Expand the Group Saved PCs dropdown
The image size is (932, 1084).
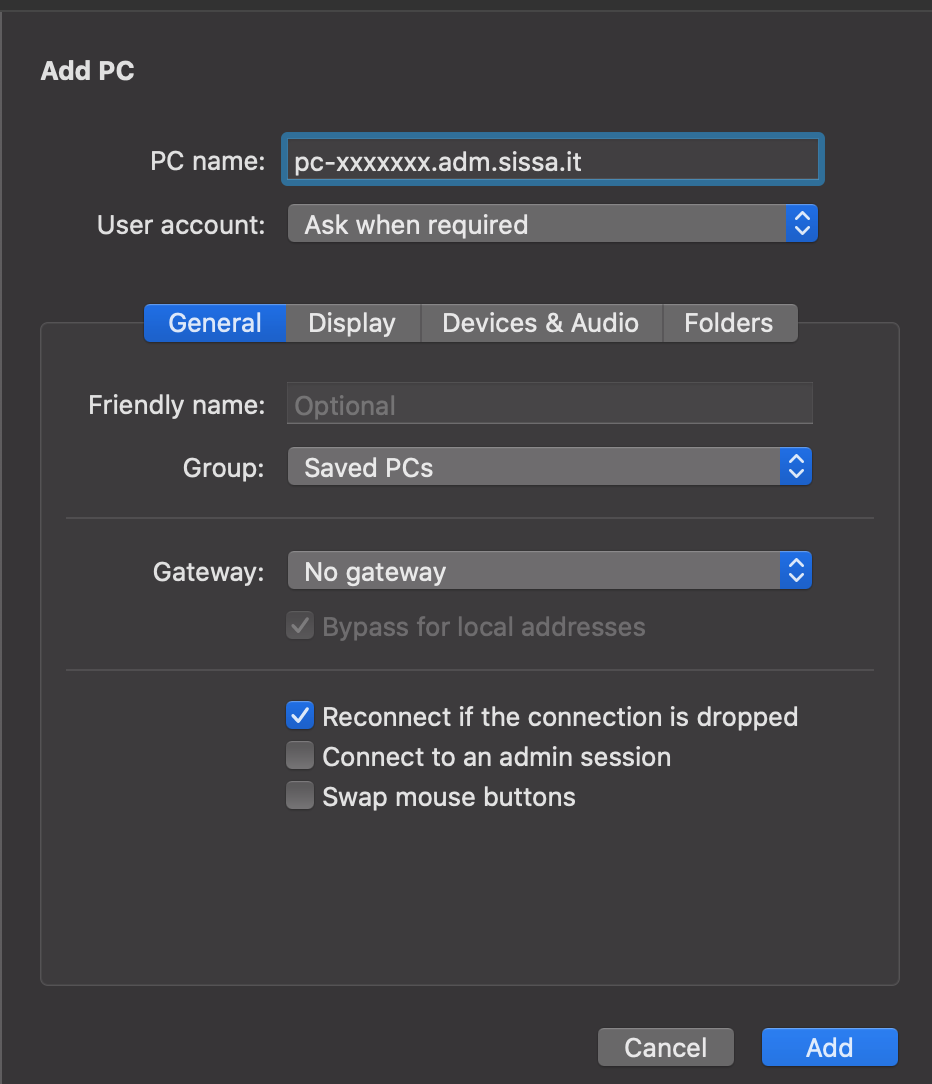pyautogui.click(x=550, y=467)
